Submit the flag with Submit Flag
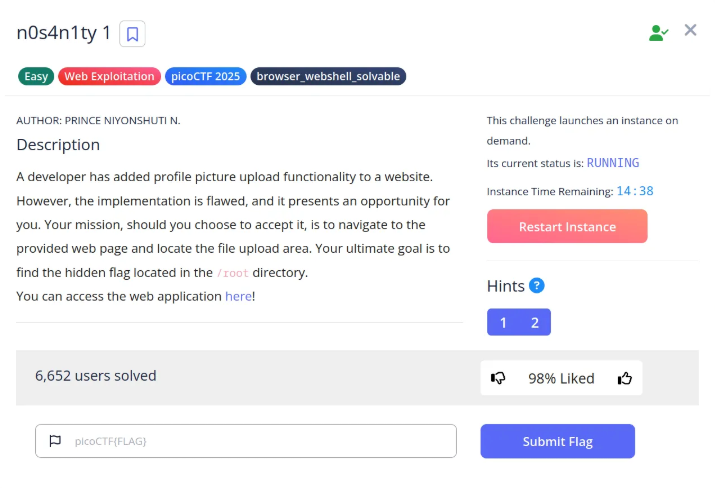 (x=558, y=441)
